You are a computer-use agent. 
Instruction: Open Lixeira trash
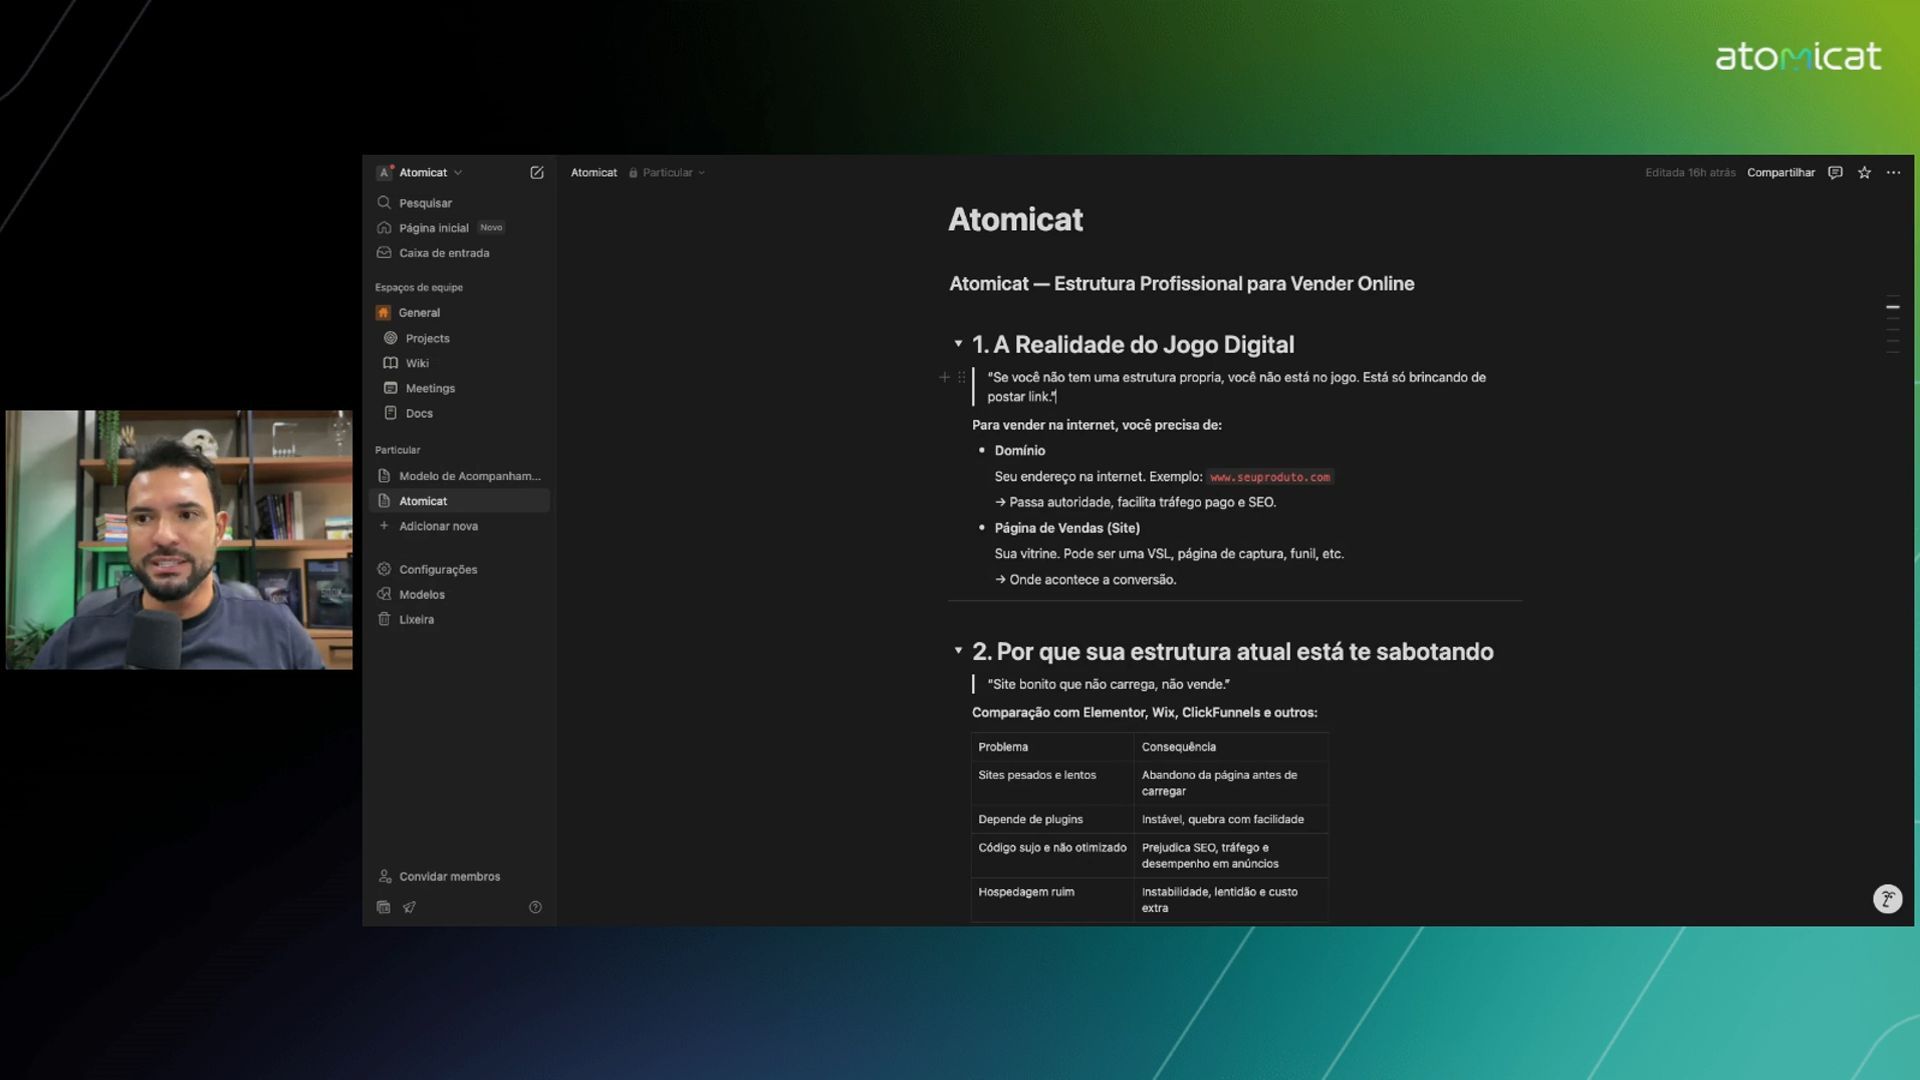tap(460, 619)
